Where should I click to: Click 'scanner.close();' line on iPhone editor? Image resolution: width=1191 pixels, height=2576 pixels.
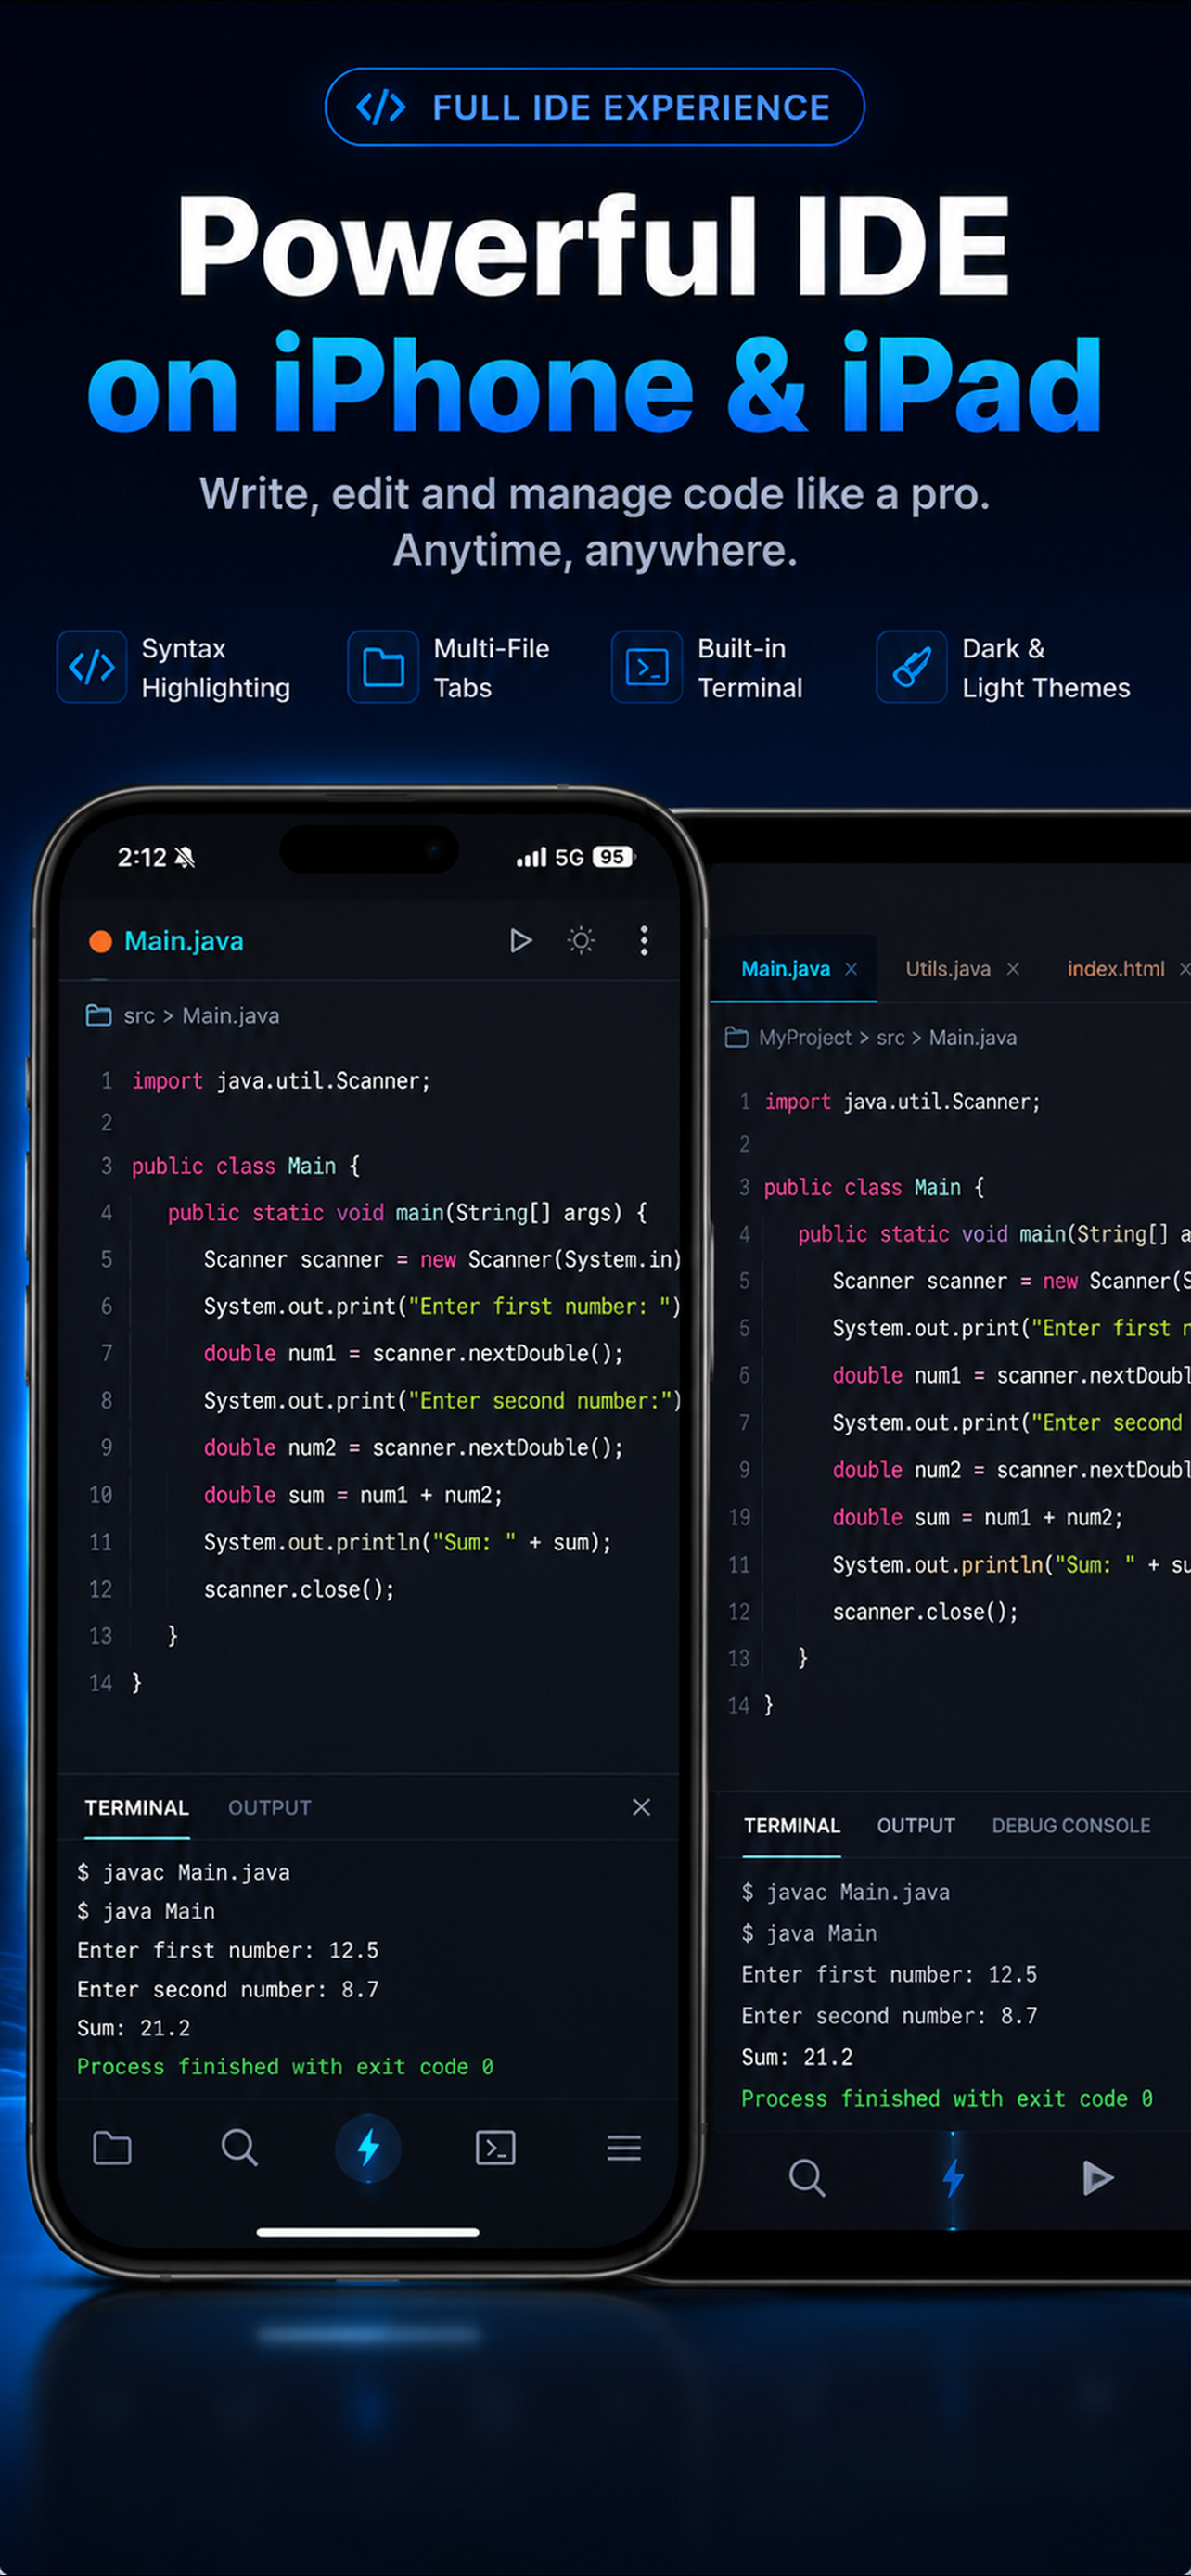[299, 1589]
